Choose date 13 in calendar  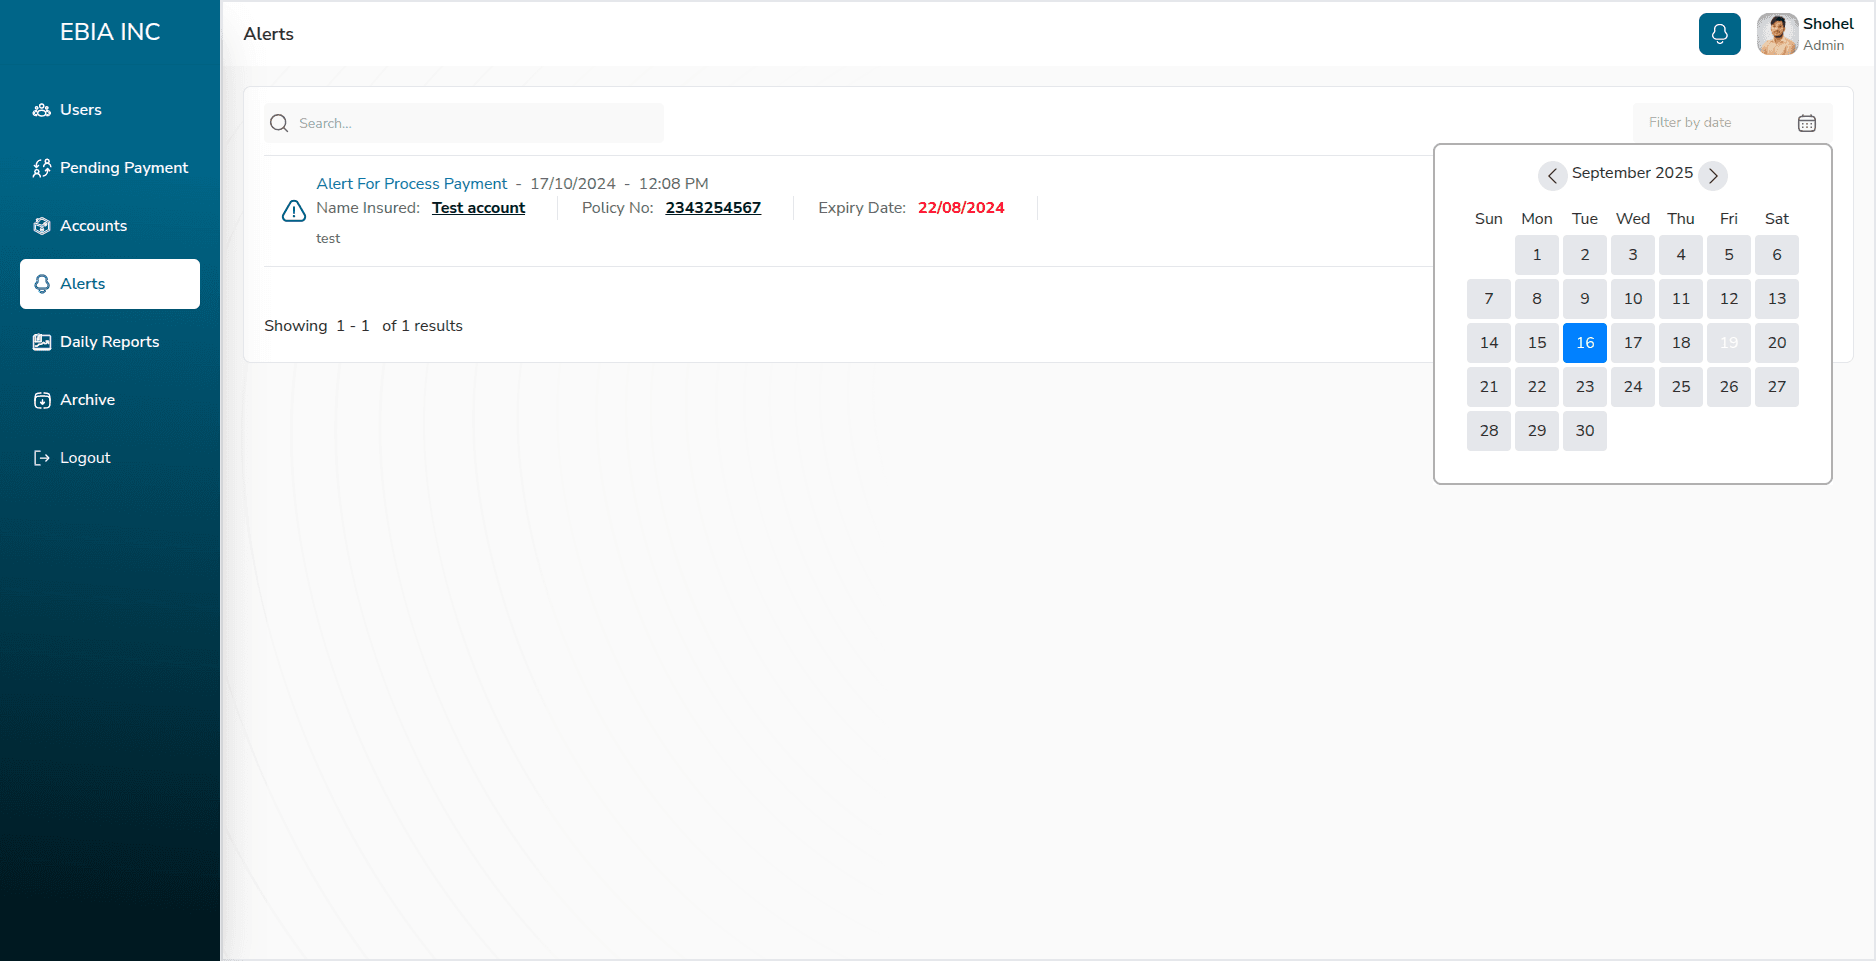click(x=1777, y=299)
